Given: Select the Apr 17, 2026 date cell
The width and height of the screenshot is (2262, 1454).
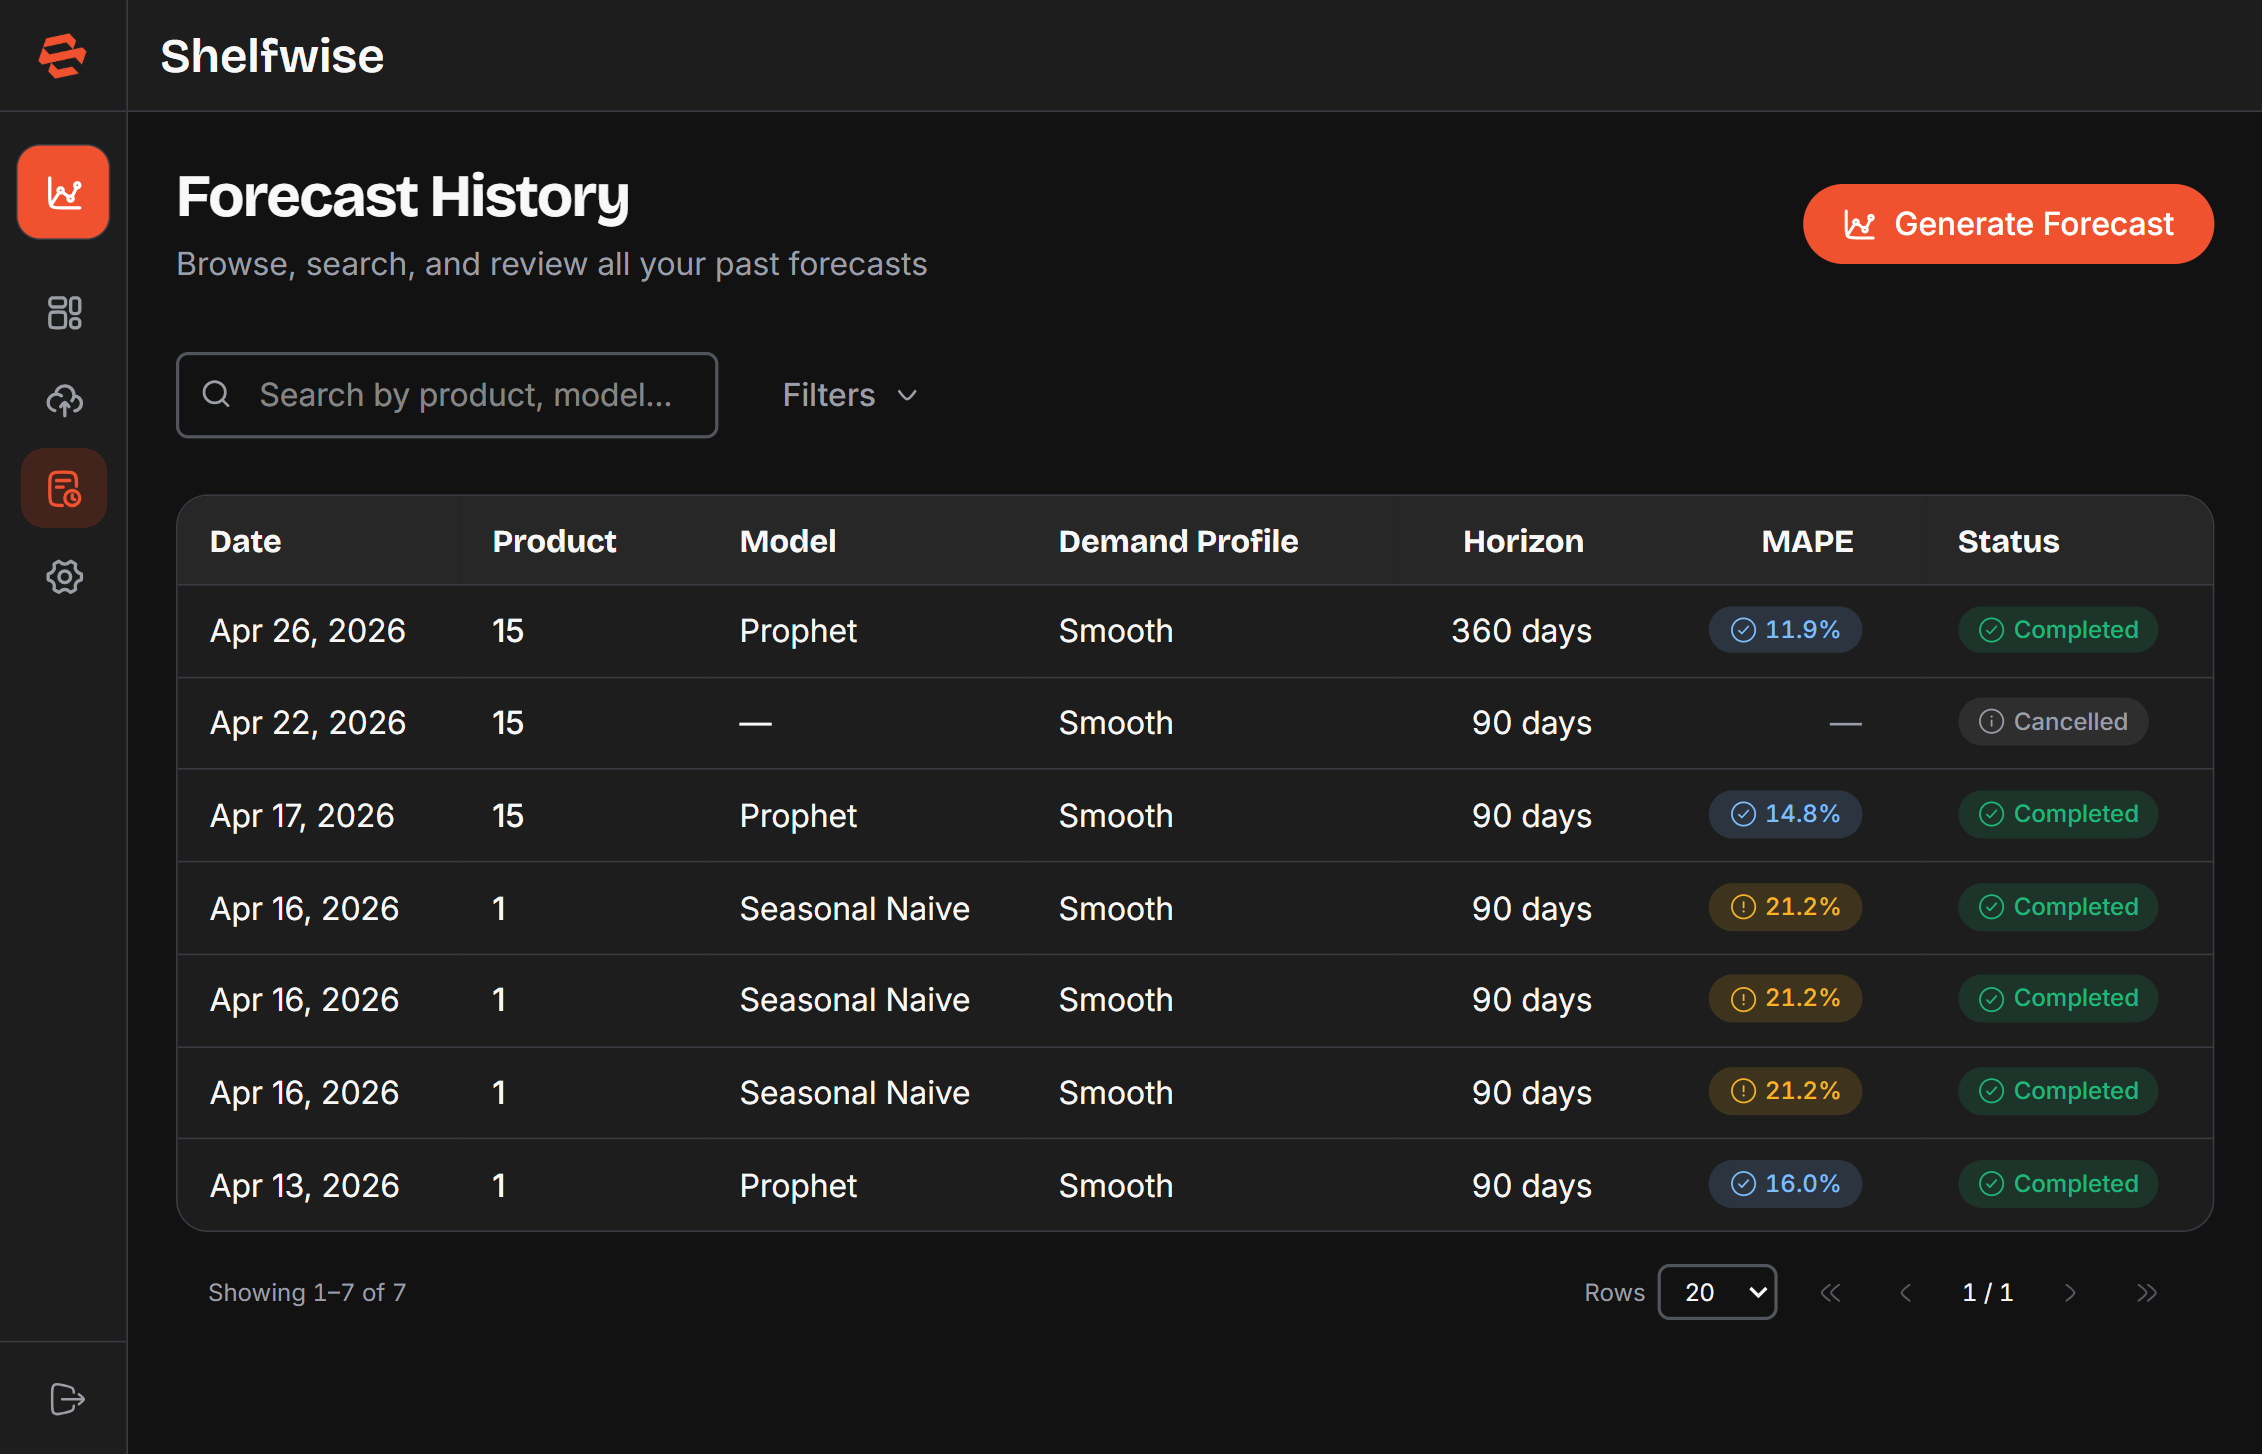Looking at the screenshot, I should coord(302,816).
